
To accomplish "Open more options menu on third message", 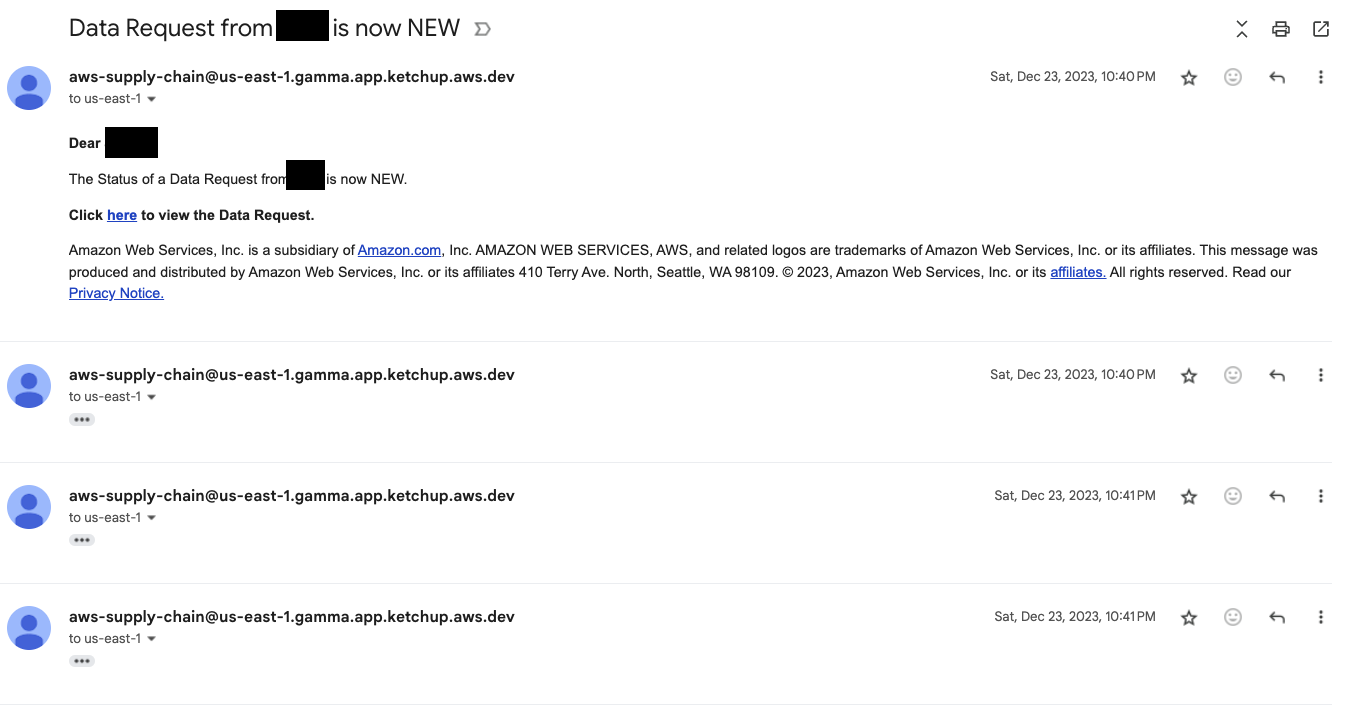I will click(x=1321, y=496).
